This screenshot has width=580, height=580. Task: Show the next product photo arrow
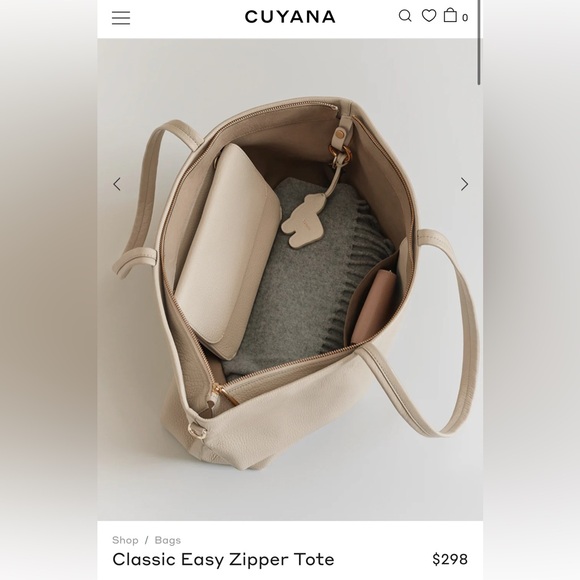pyautogui.click(x=464, y=184)
